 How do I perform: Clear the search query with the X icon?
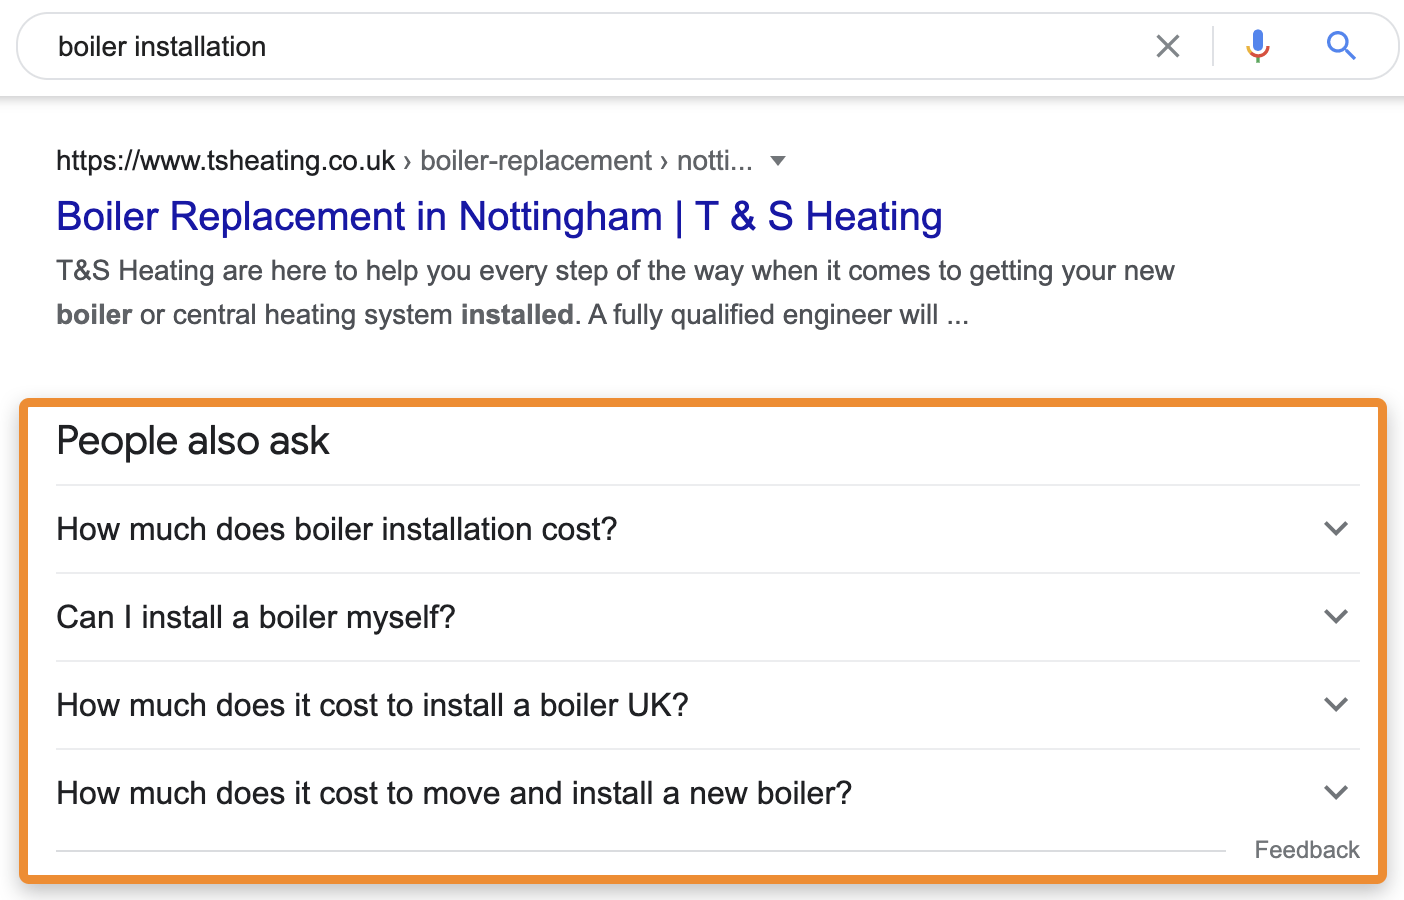click(x=1167, y=46)
